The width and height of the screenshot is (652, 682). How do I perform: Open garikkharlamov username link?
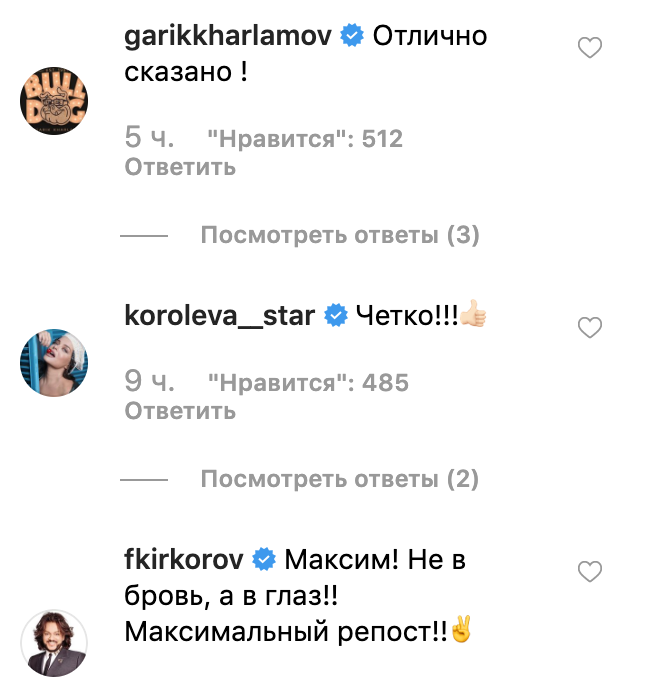click(227, 36)
